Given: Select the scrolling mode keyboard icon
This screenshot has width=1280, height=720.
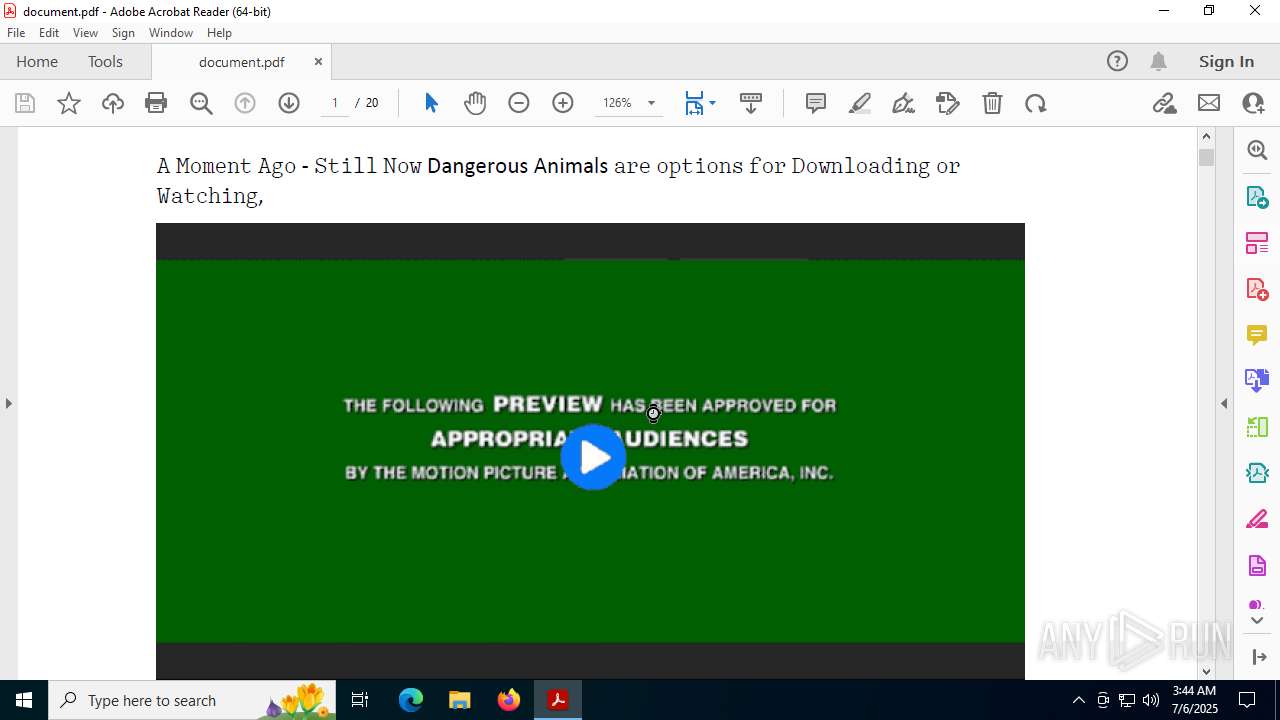Looking at the screenshot, I should click(x=751, y=103).
